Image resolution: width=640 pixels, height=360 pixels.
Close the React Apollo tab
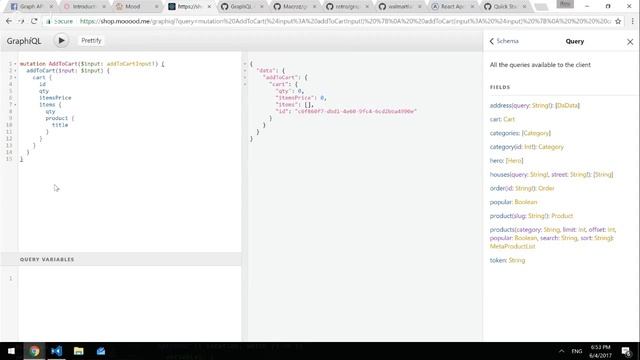(472, 7)
